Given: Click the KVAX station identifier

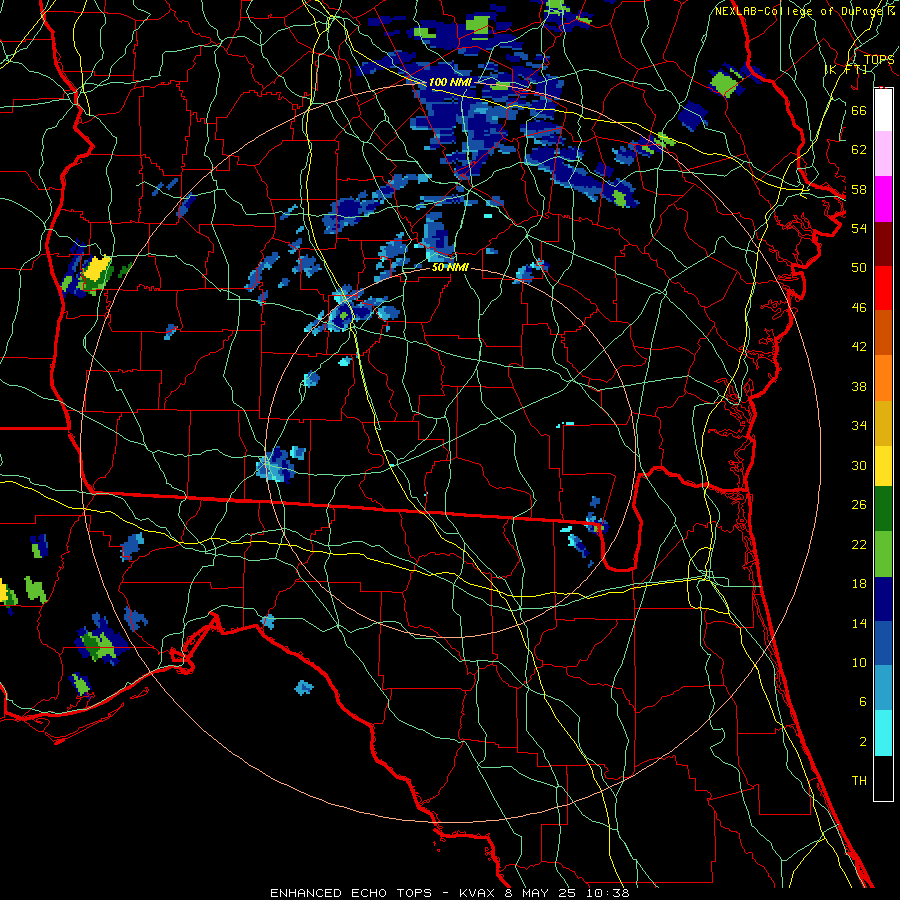Looking at the screenshot, I should [479, 893].
